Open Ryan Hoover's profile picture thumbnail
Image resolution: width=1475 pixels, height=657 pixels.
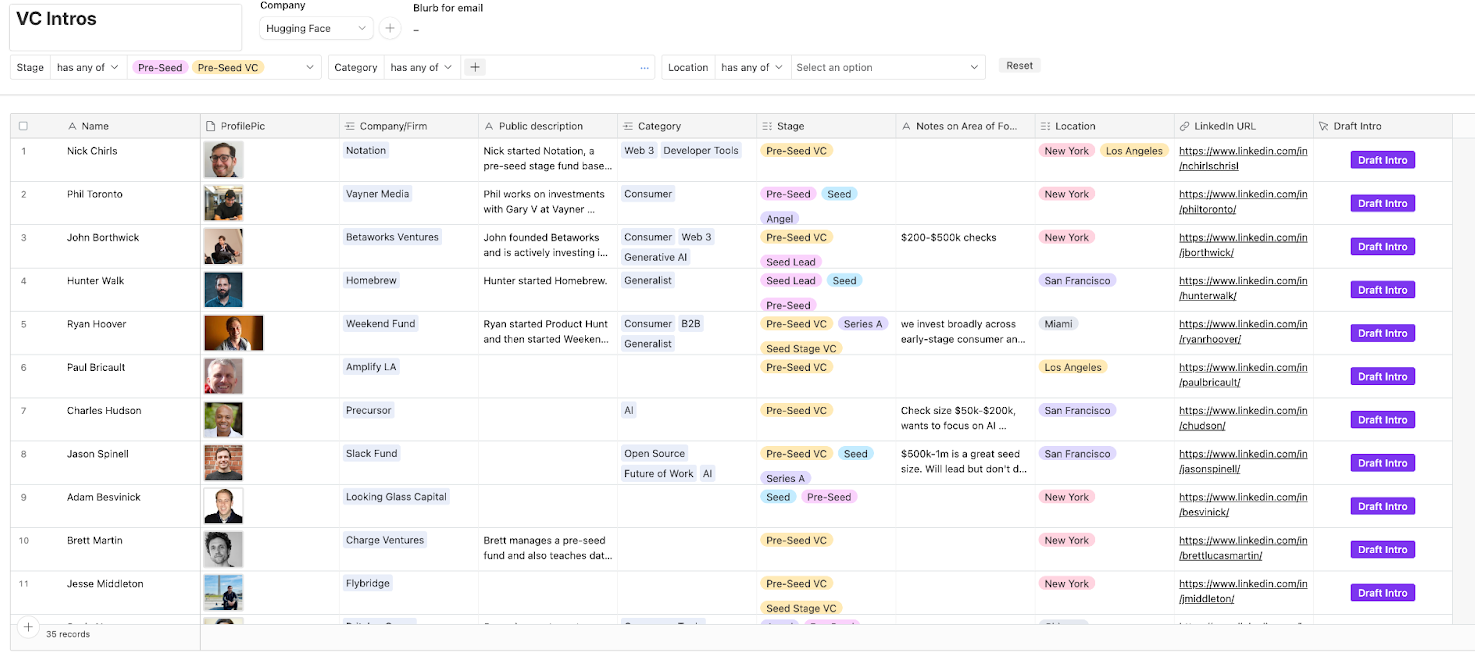(x=233, y=333)
